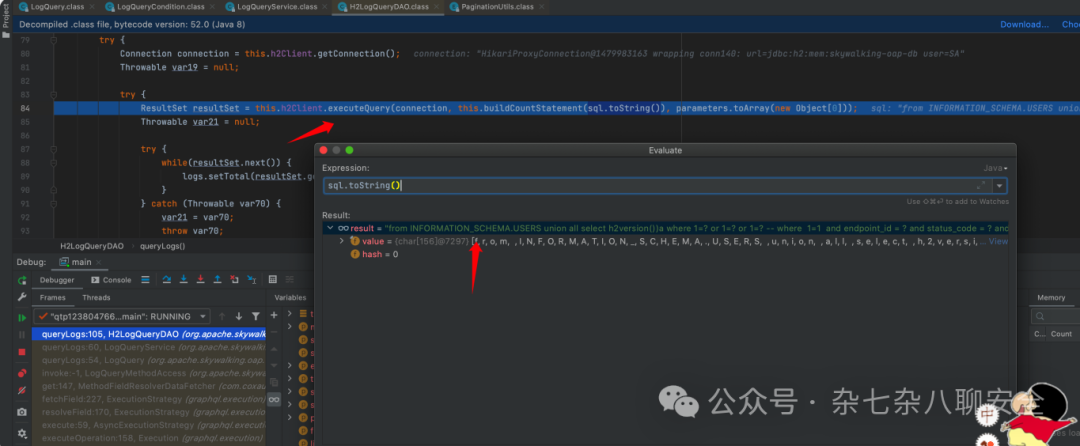Expand the value char array node
This screenshot has height=446, width=1080.
tap(342, 241)
